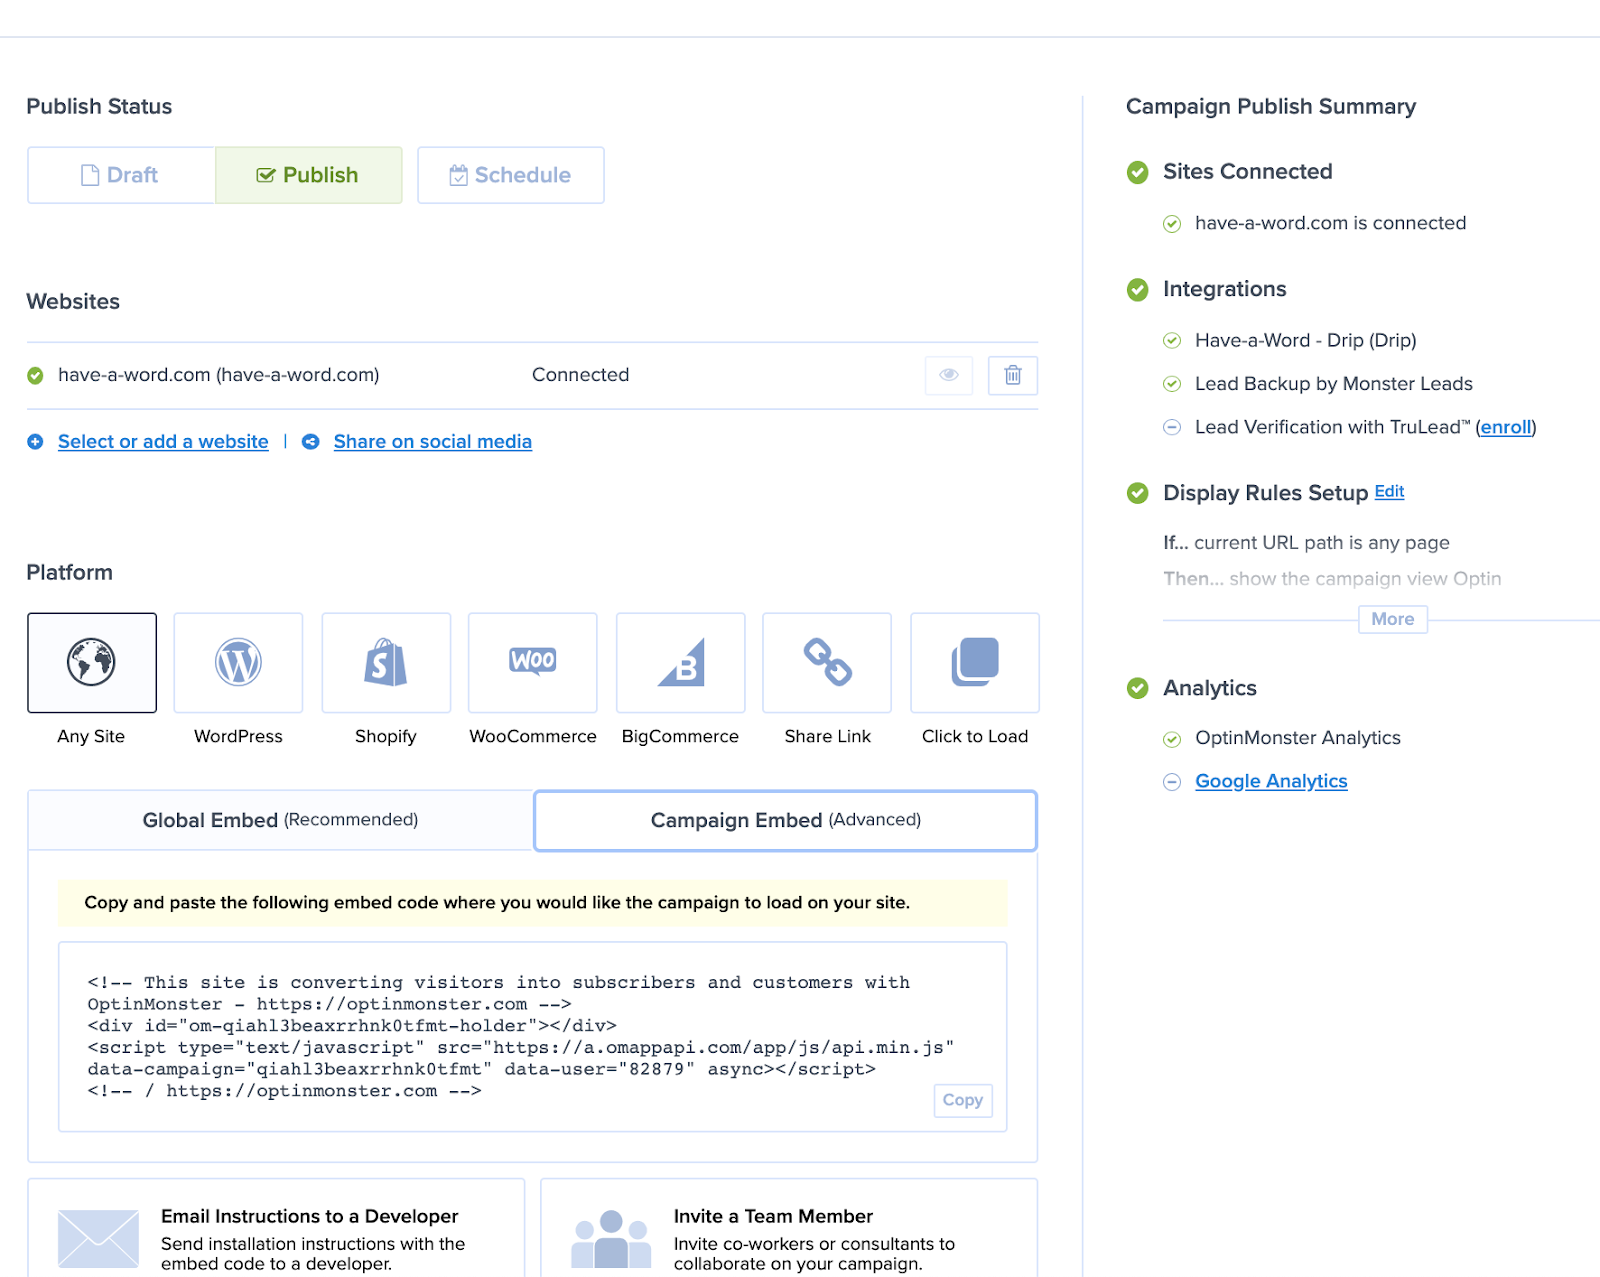Open Share on social media link

[433, 442]
